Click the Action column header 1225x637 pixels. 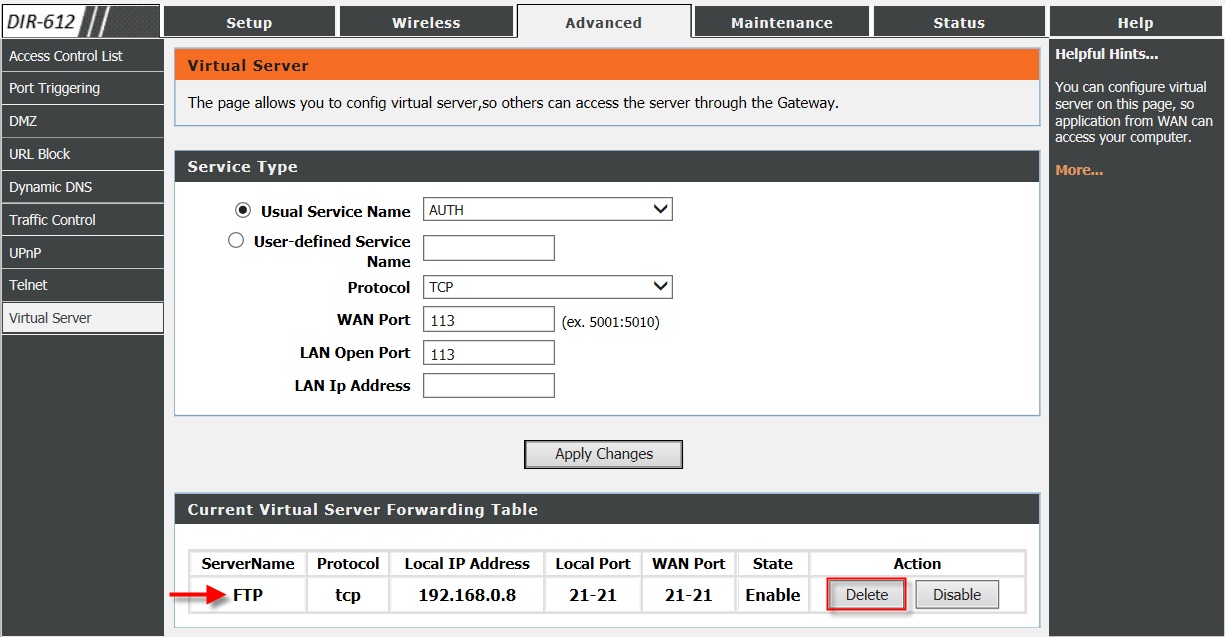coord(917,564)
